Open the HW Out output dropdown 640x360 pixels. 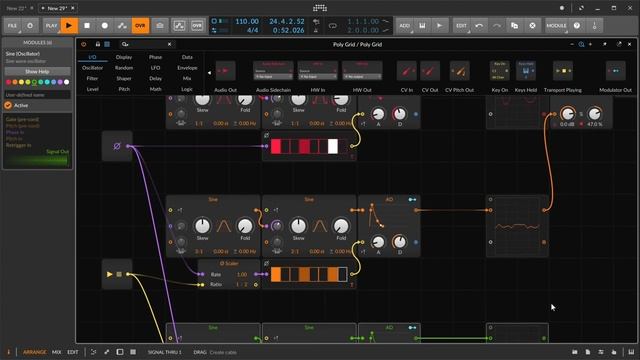point(362,76)
